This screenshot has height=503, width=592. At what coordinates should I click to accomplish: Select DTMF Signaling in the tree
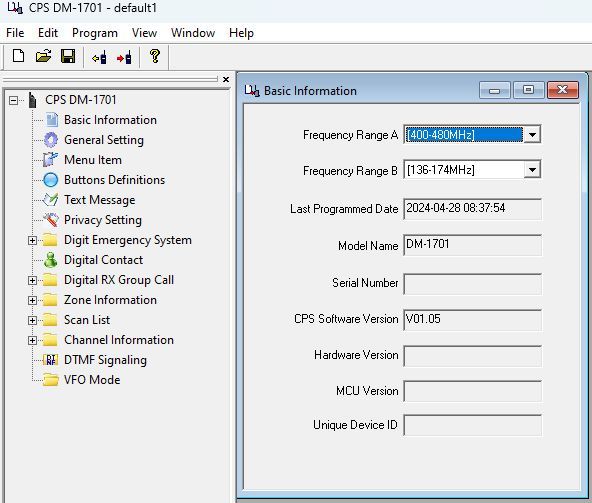105,360
